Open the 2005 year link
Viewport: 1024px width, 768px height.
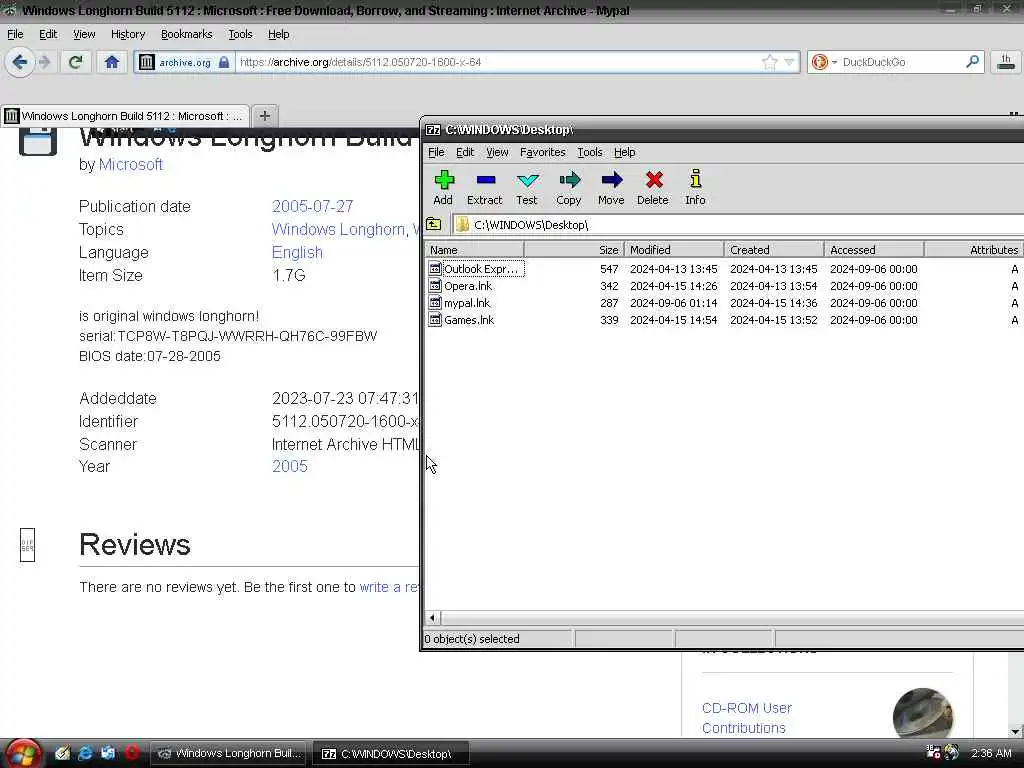290,466
